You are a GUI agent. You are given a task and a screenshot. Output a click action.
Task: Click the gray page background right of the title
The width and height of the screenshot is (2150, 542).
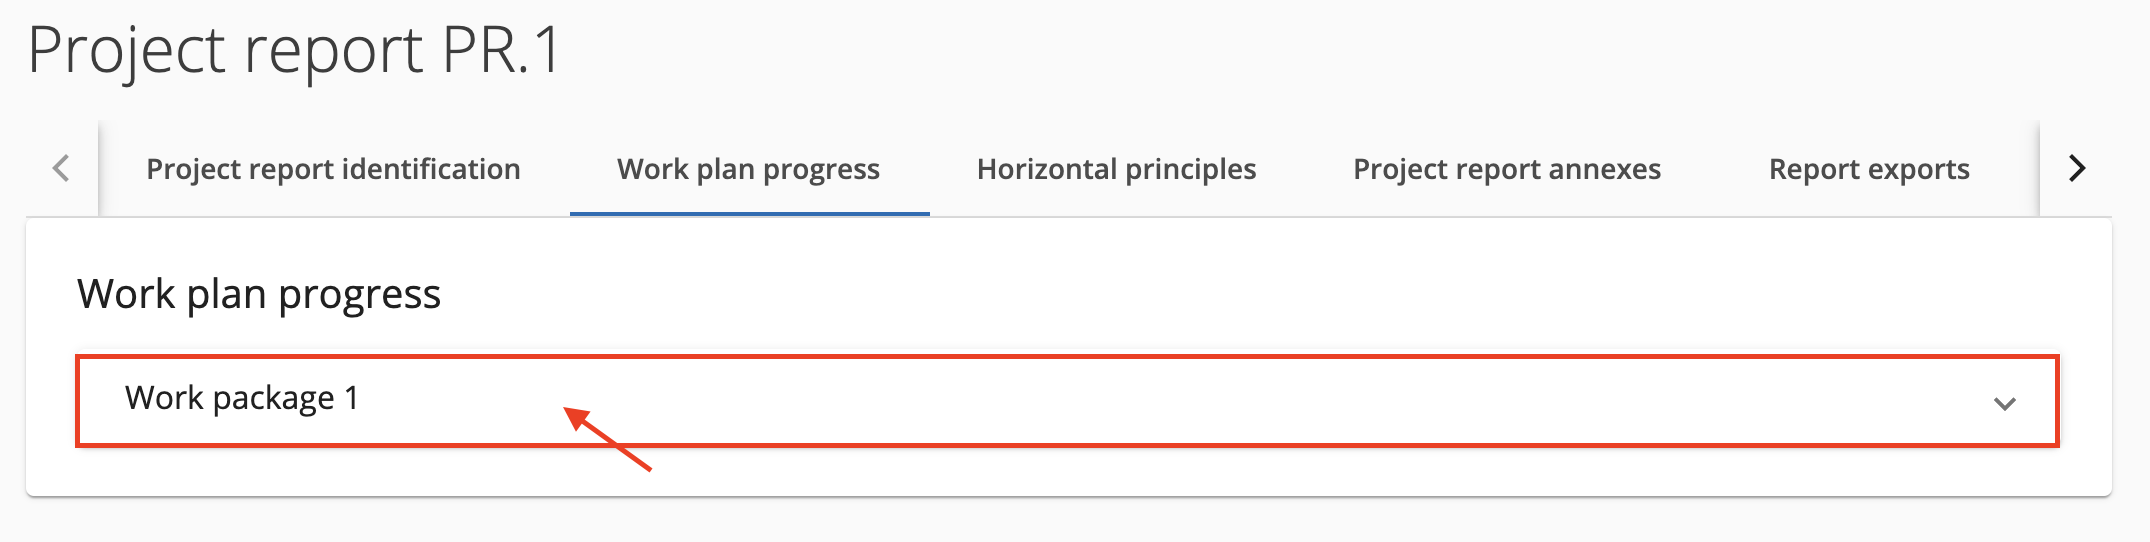[x=1300, y=50]
